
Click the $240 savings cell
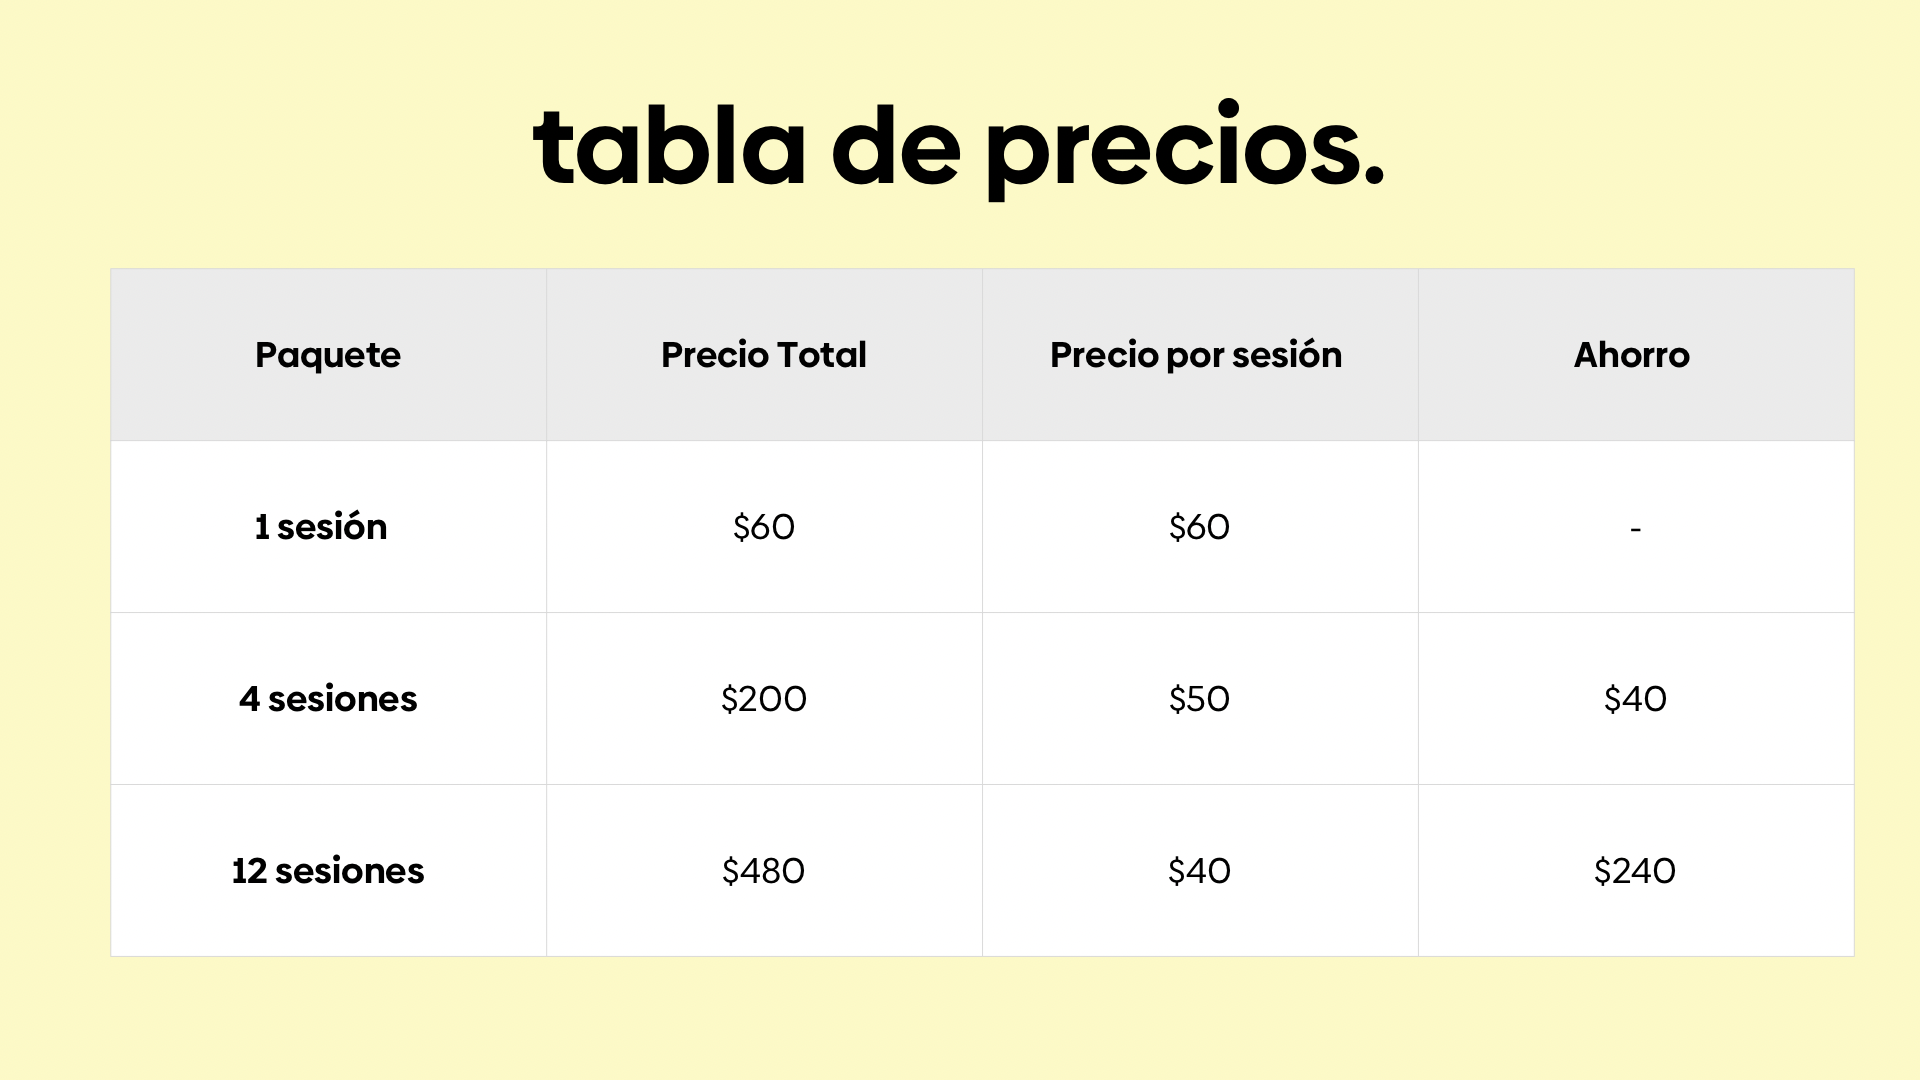click(1636, 871)
